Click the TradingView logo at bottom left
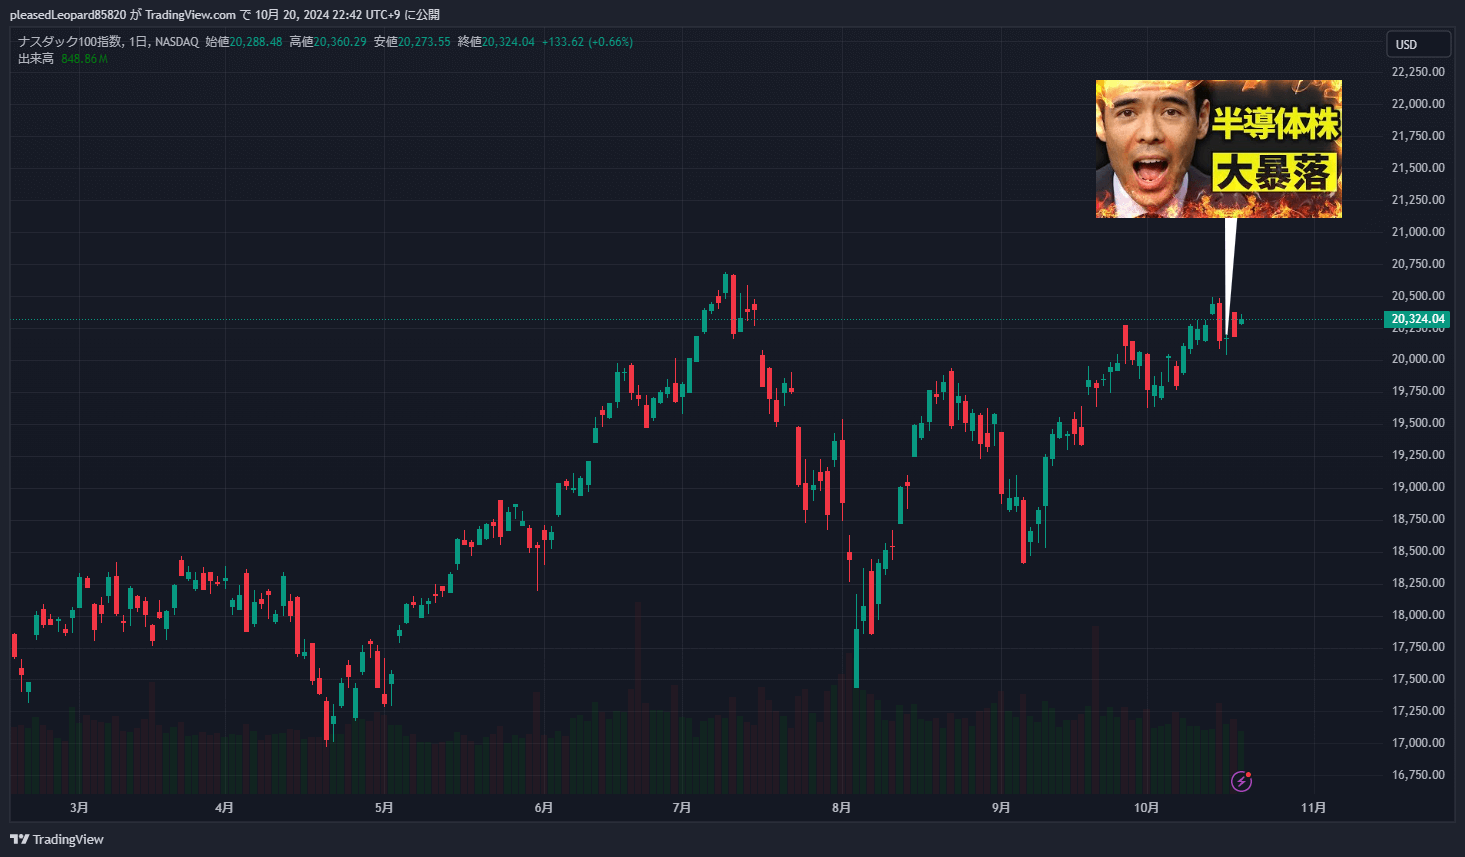 point(57,839)
